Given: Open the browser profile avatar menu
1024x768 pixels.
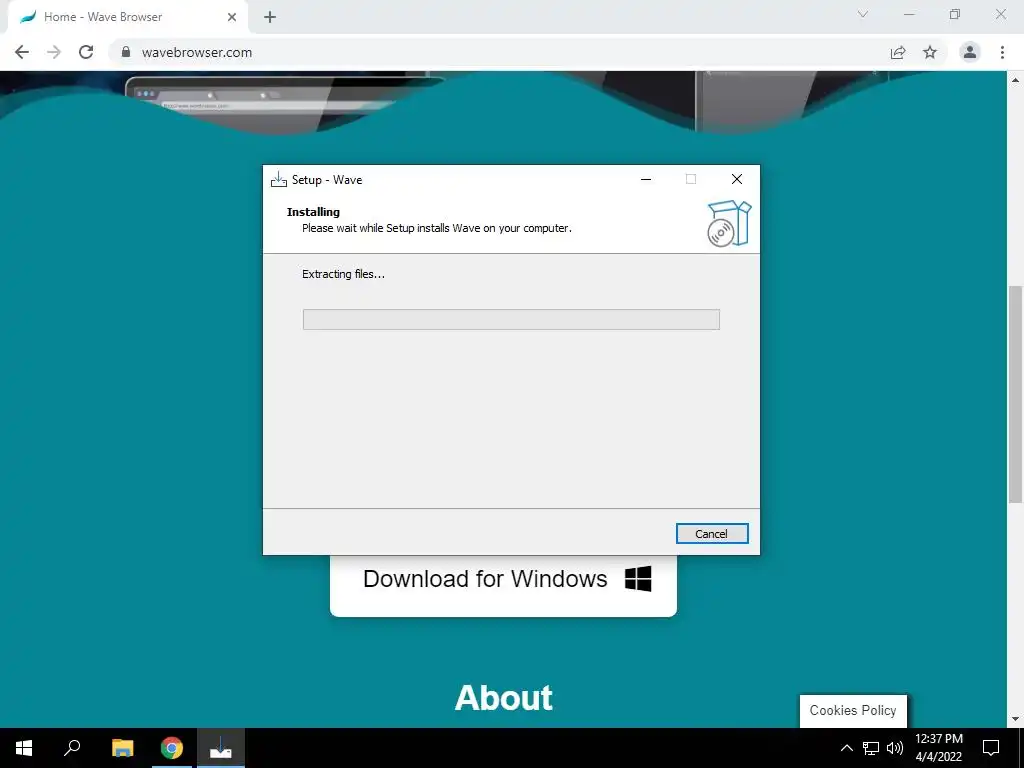Looking at the screenshot, I should click(970, 52).
